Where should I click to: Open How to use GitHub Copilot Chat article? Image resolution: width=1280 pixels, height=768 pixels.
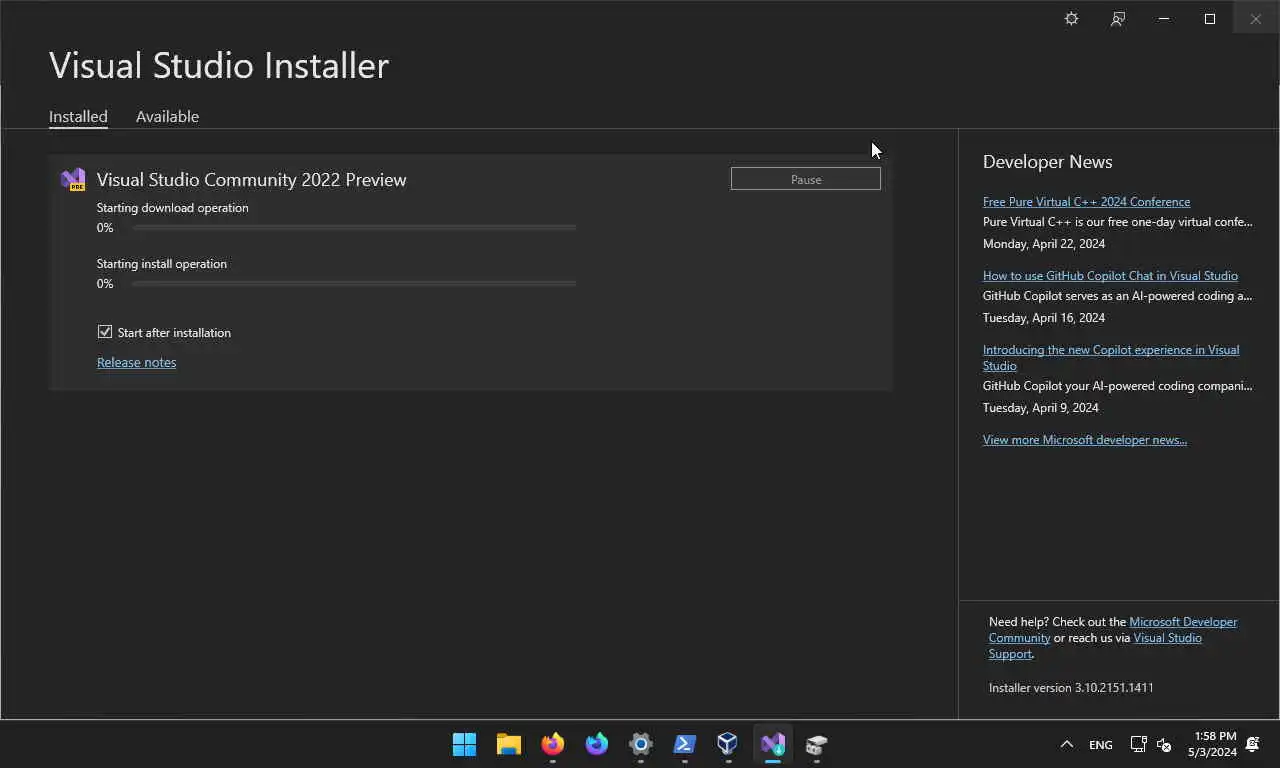(1110, 276)
